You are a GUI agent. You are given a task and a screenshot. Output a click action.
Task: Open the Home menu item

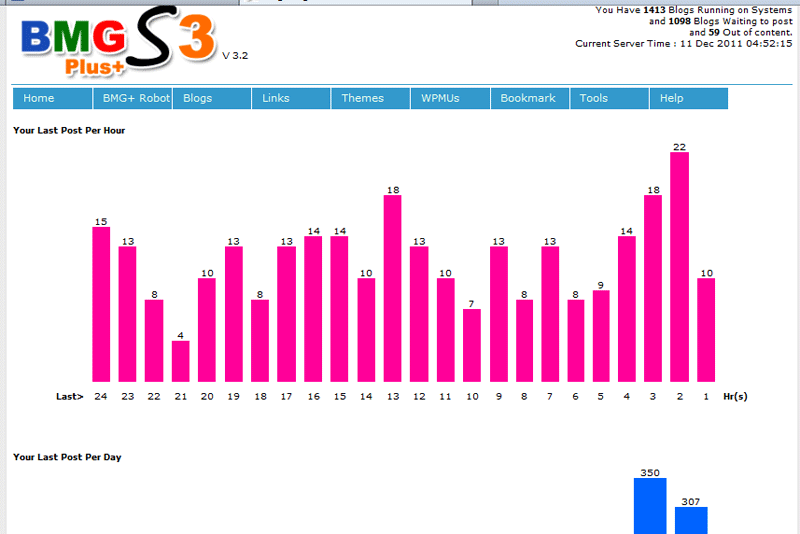pos(53,98)
